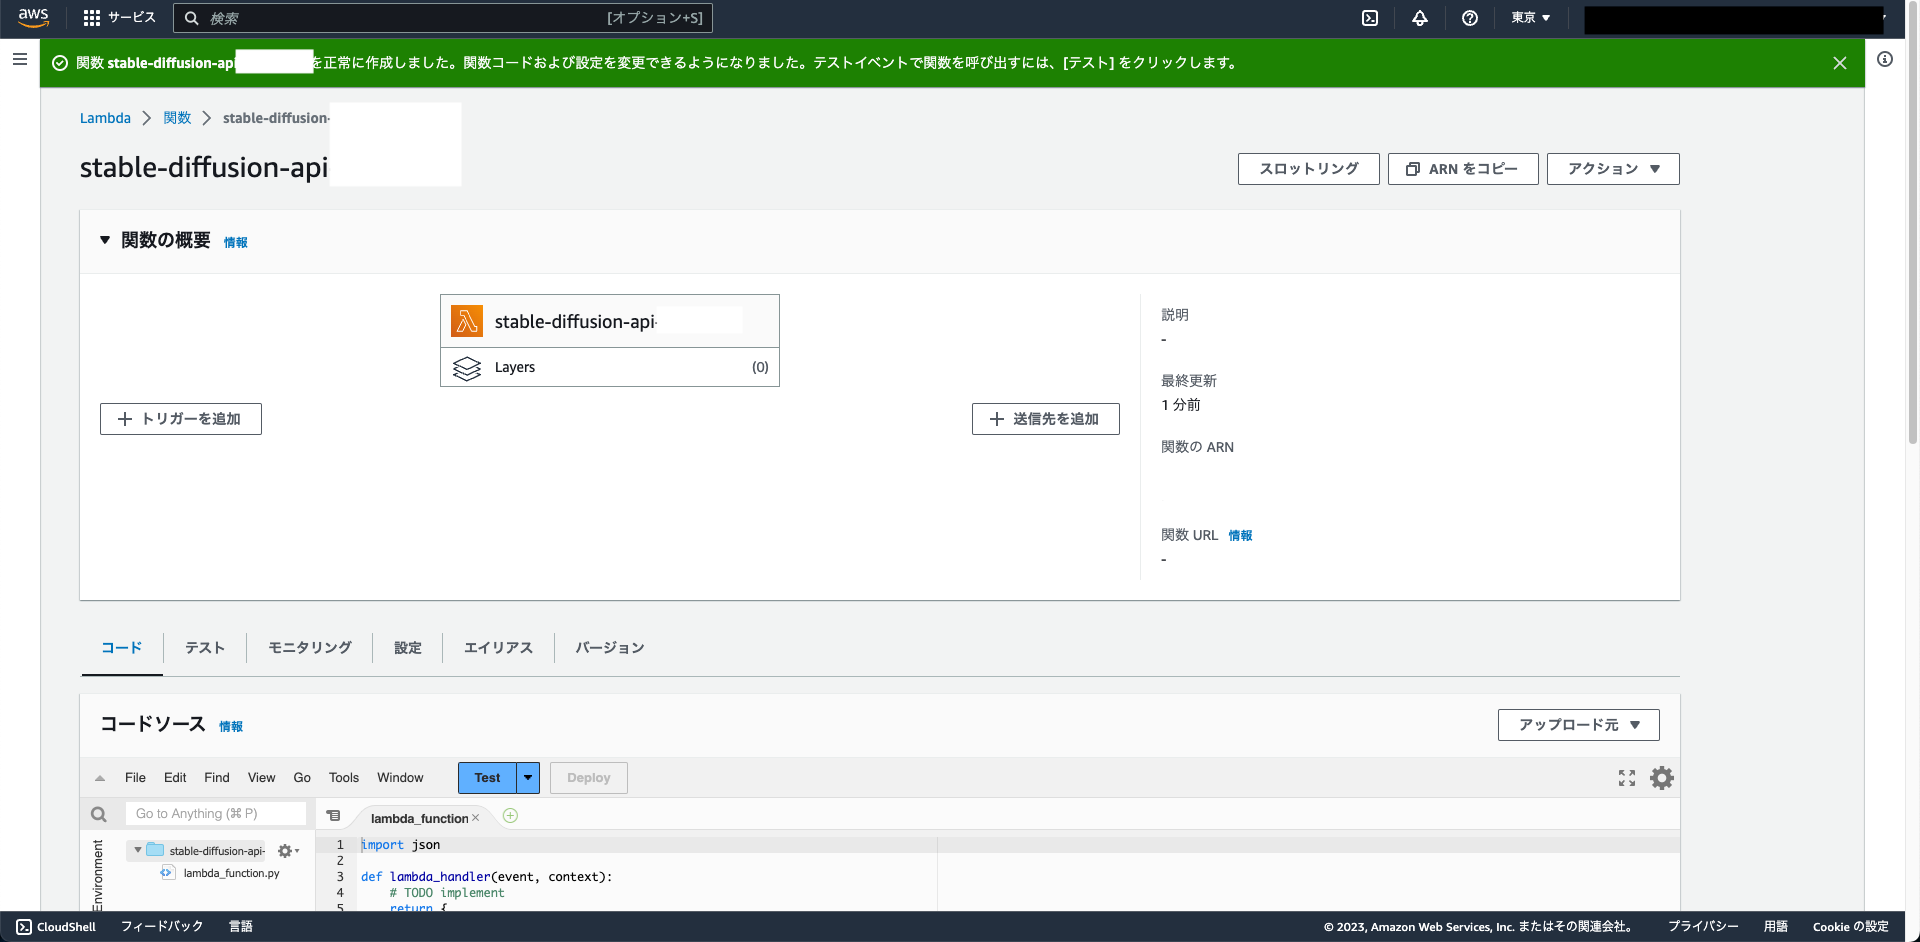Viewport: 1920px width, 942px height.
Task: Focus the Go to Anything field
Action: (x=216, y=814)
